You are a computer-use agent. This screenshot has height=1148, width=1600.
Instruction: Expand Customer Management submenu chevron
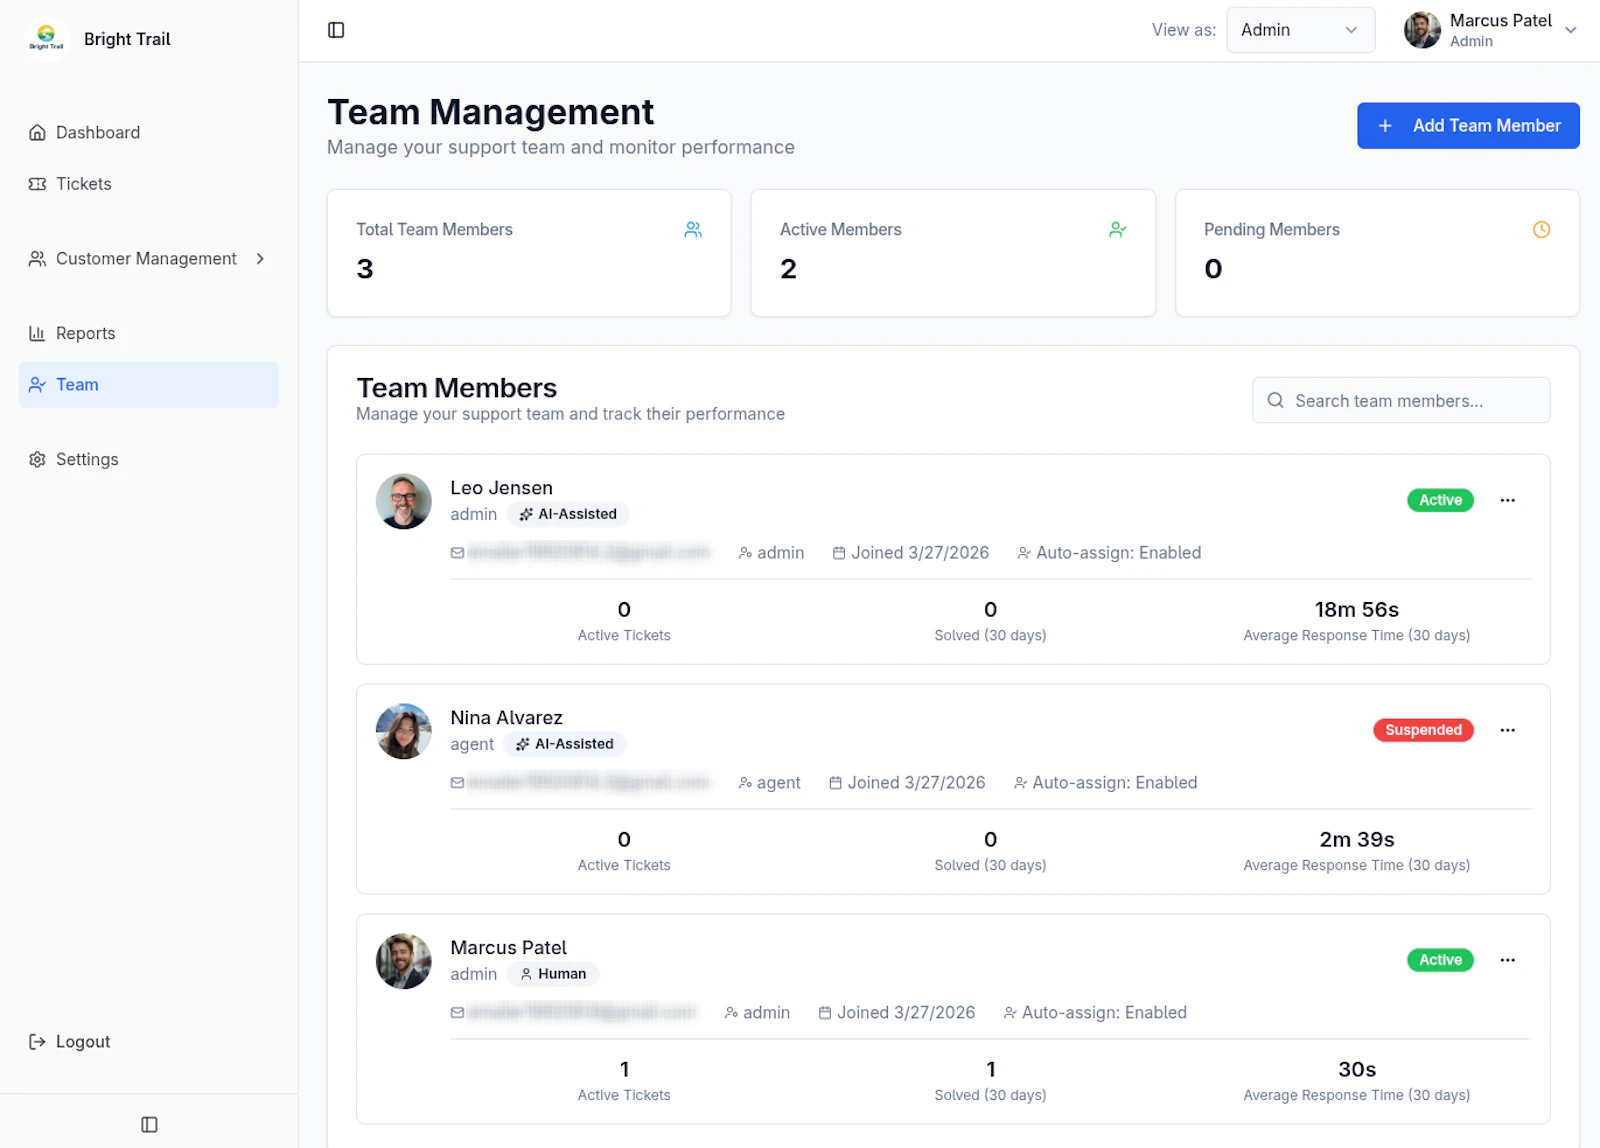pos(260,259)
